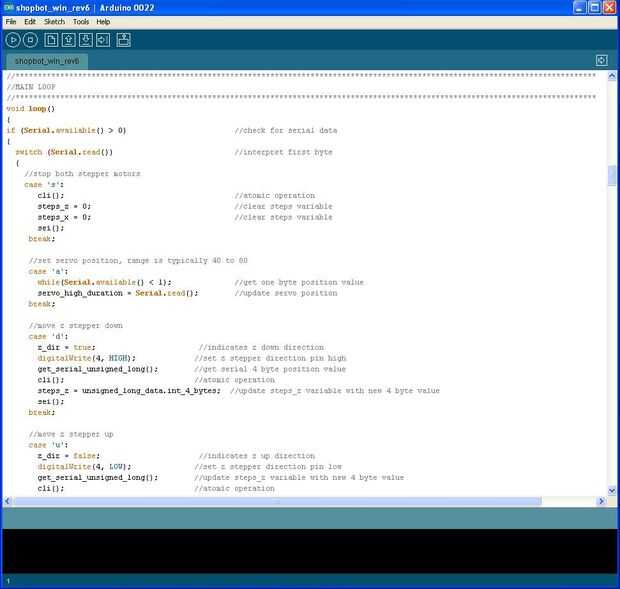
Task: Click the horizontal scrollbar left arrow
Action: tap(8, 501)
